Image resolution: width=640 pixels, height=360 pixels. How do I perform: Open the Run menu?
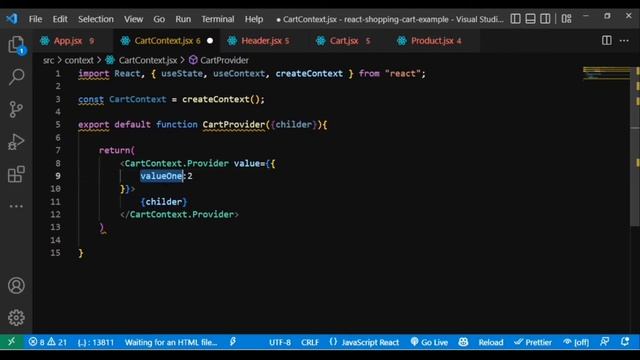pos(183,19)
